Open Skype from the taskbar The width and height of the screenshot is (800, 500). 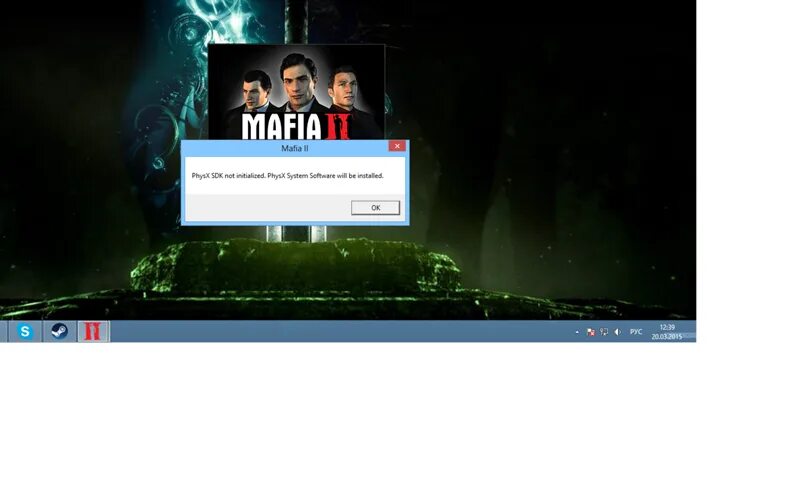coord(25,332)
